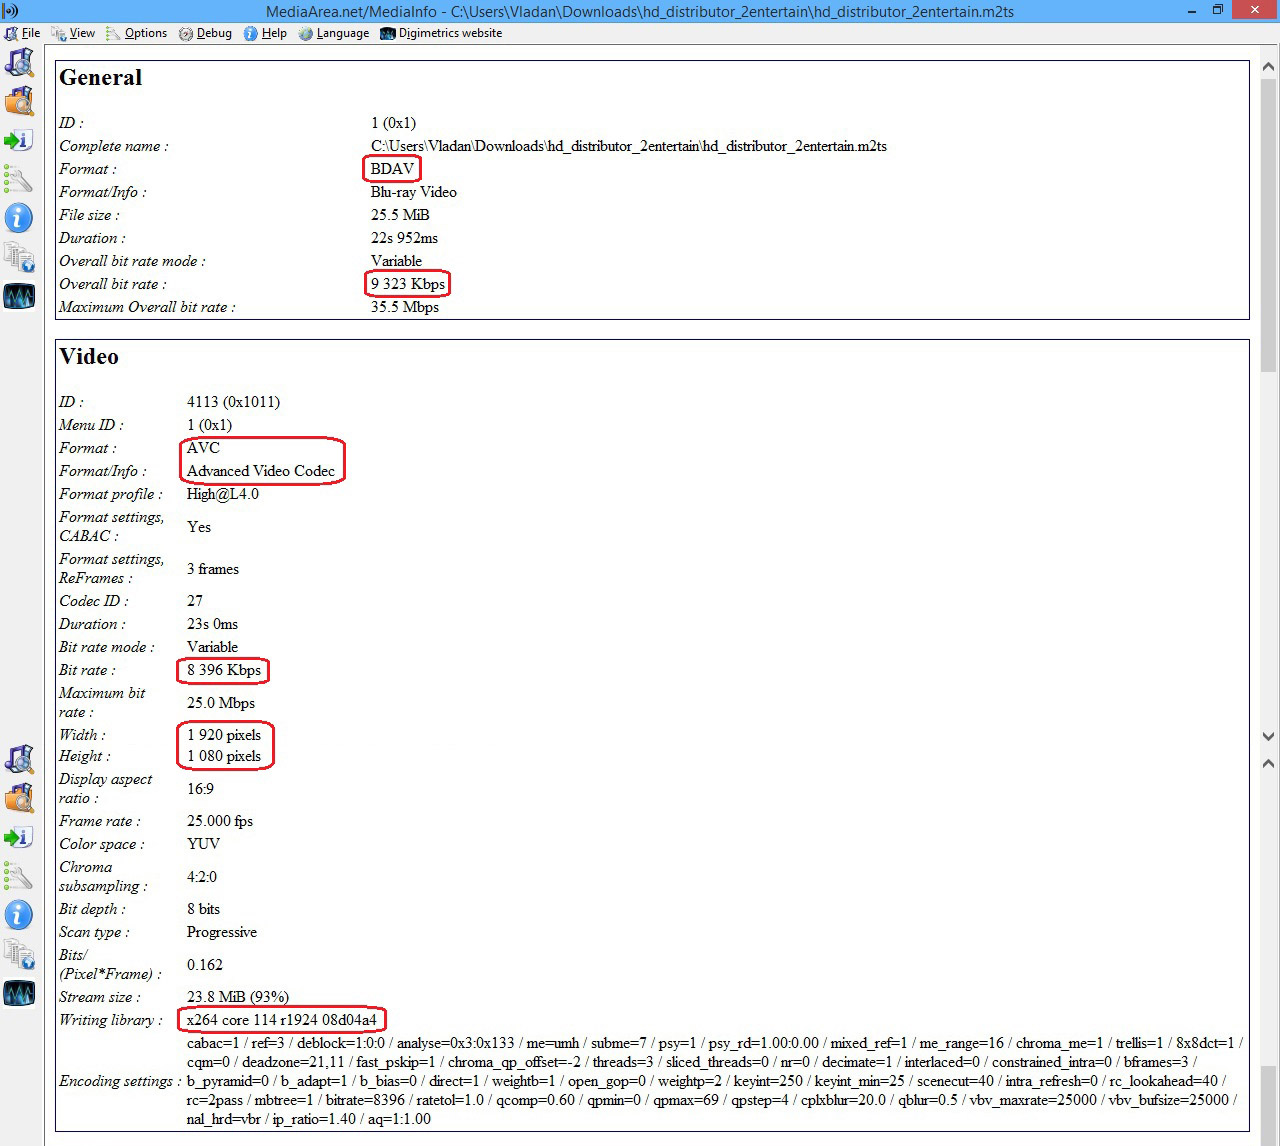Click the Open Folder icon in top sidebar
This screenshot has width=1280, height=1146.
coord(19,101)
